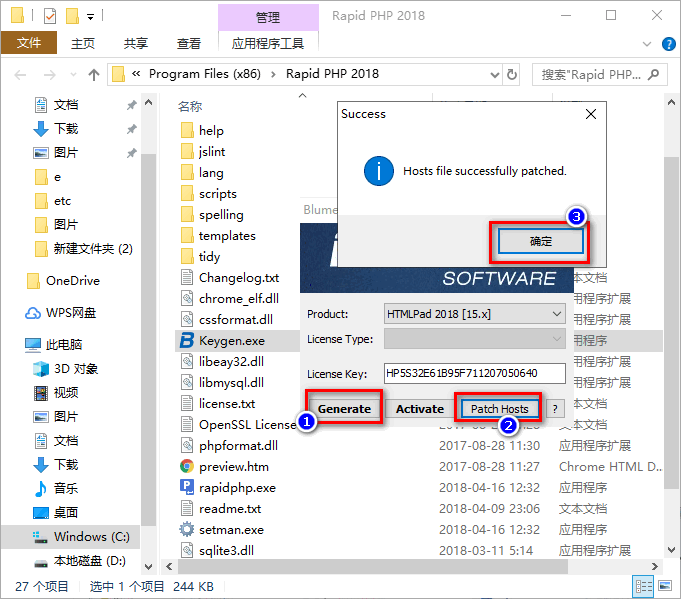Screen dimensions: 681x599
Task: Open 音乐 folder in the sidebar
Action: (56, 489)
